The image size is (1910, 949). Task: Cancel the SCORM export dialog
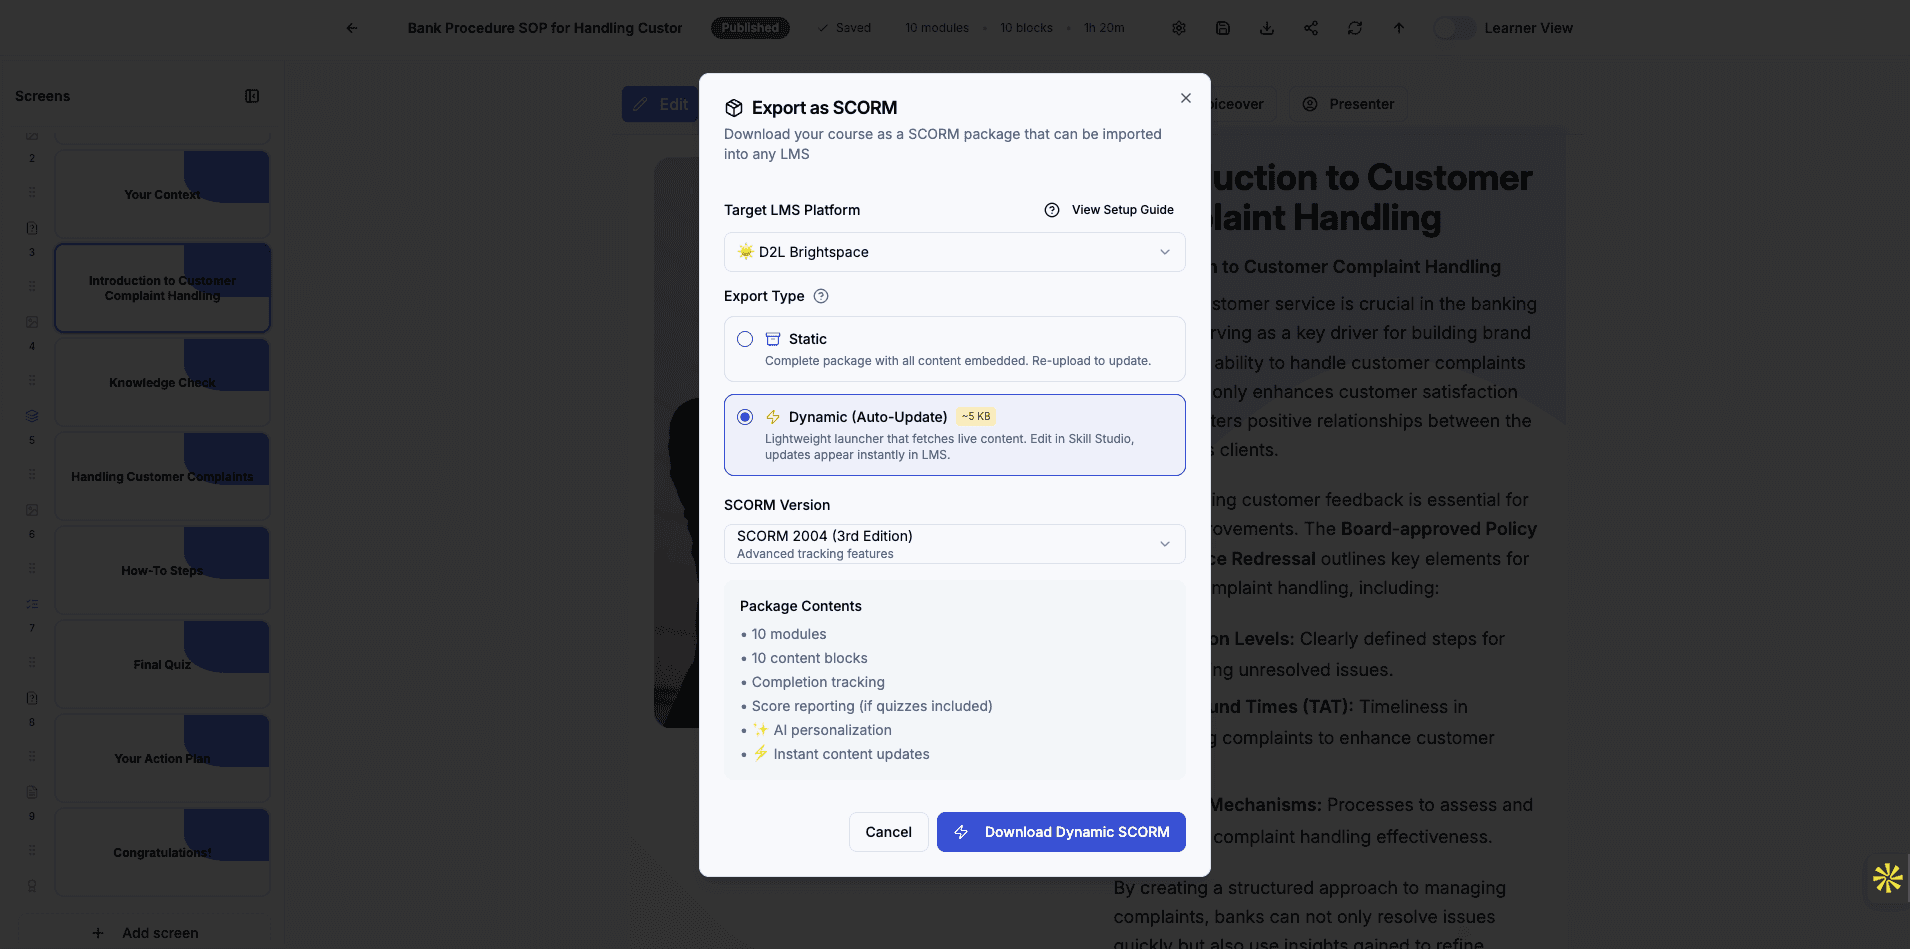(888, 831)
